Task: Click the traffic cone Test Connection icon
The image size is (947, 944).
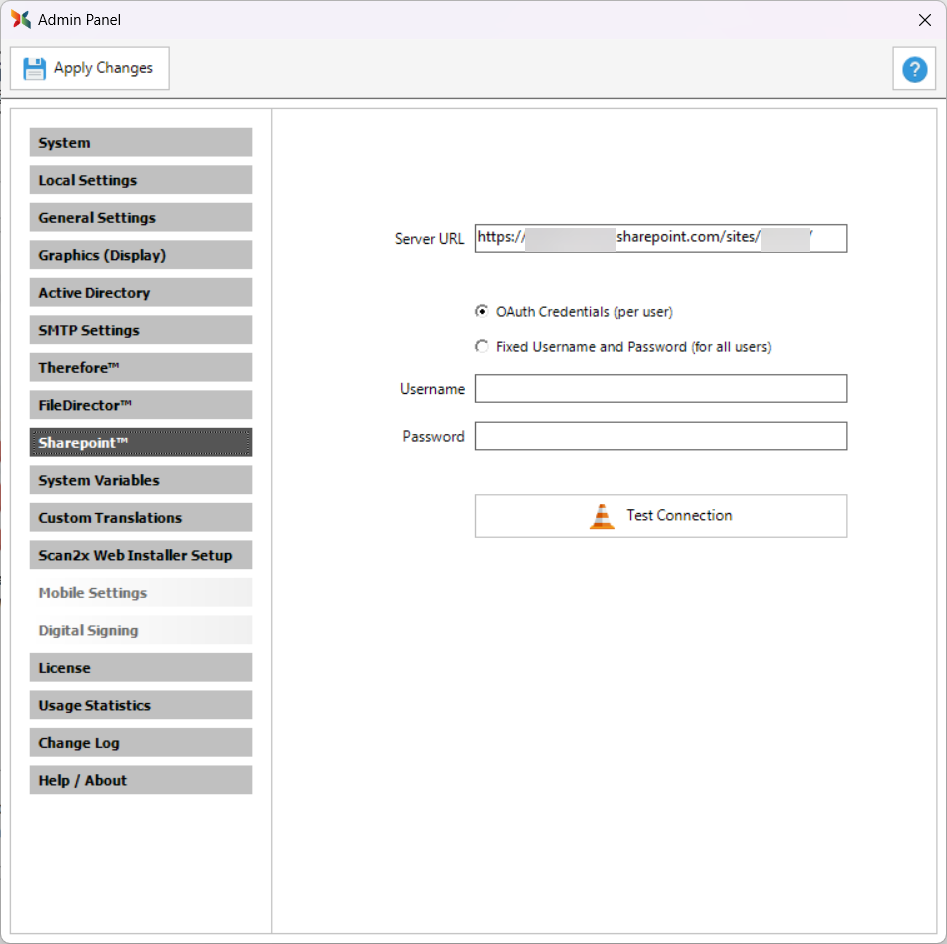Action: click(x=602, y=516)
